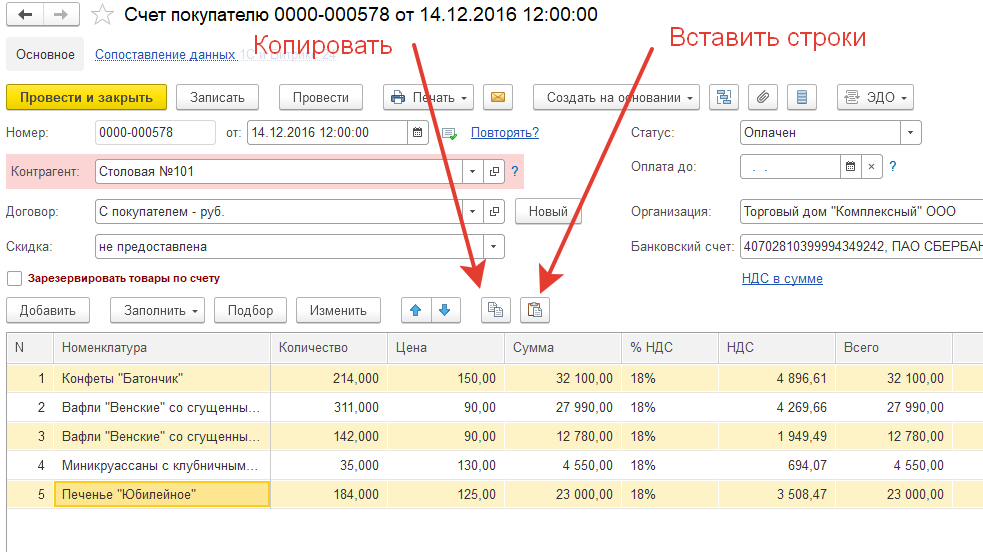This screenshot has height=552, width=983.
Task: Click the Количество column header
Action: (329, 348)
